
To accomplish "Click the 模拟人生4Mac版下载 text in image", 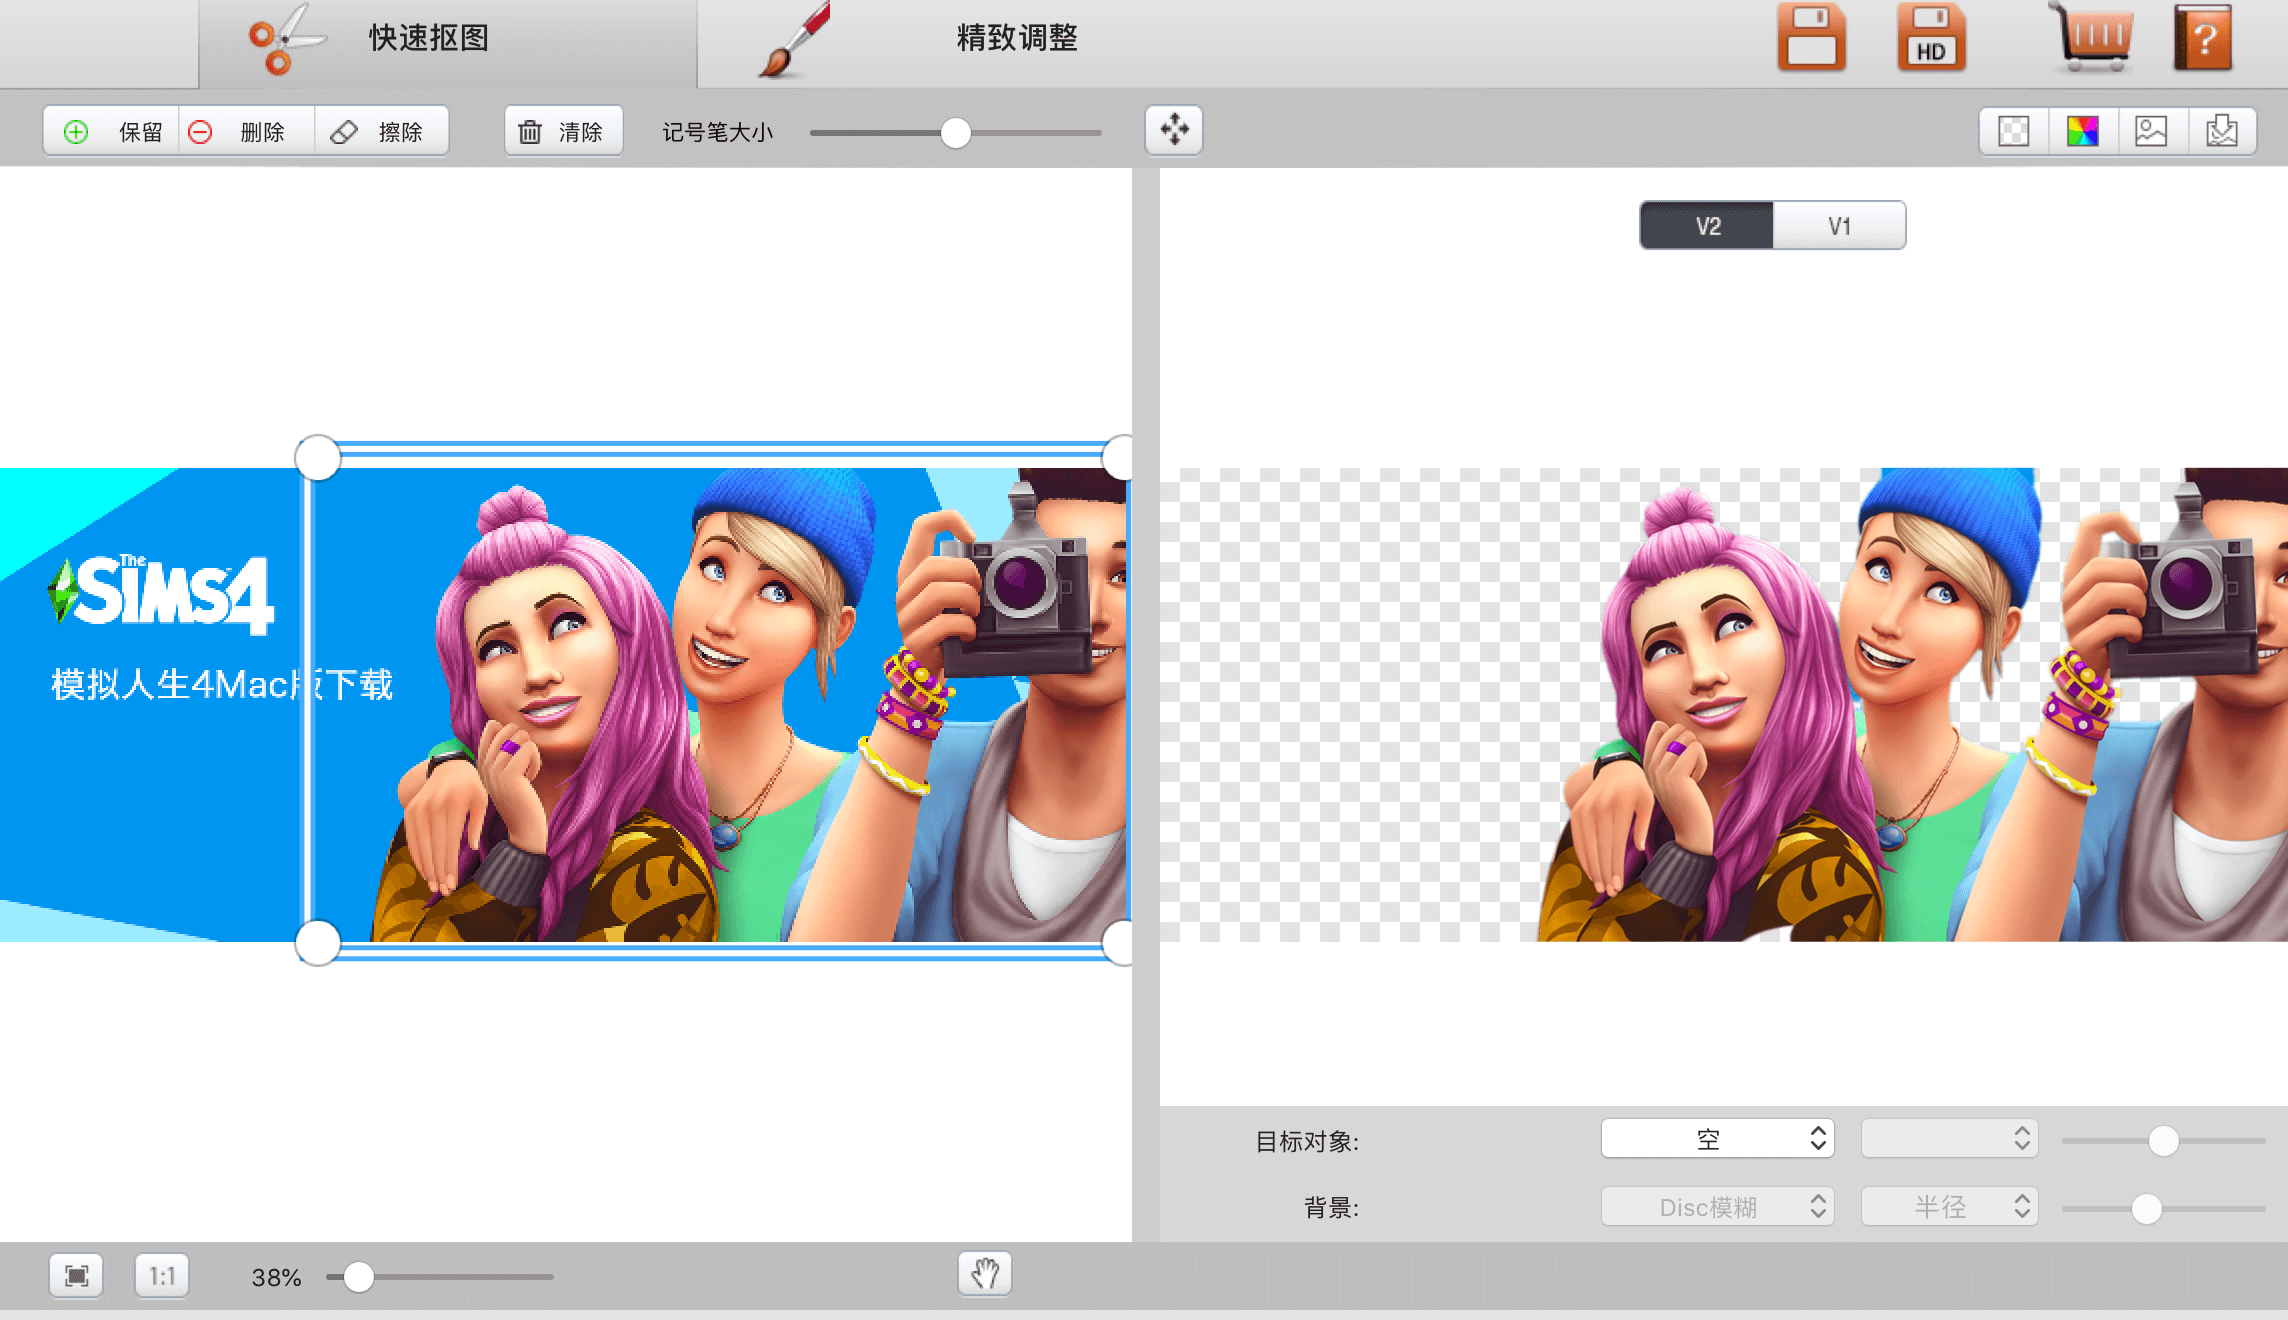I will click(222, 685).
